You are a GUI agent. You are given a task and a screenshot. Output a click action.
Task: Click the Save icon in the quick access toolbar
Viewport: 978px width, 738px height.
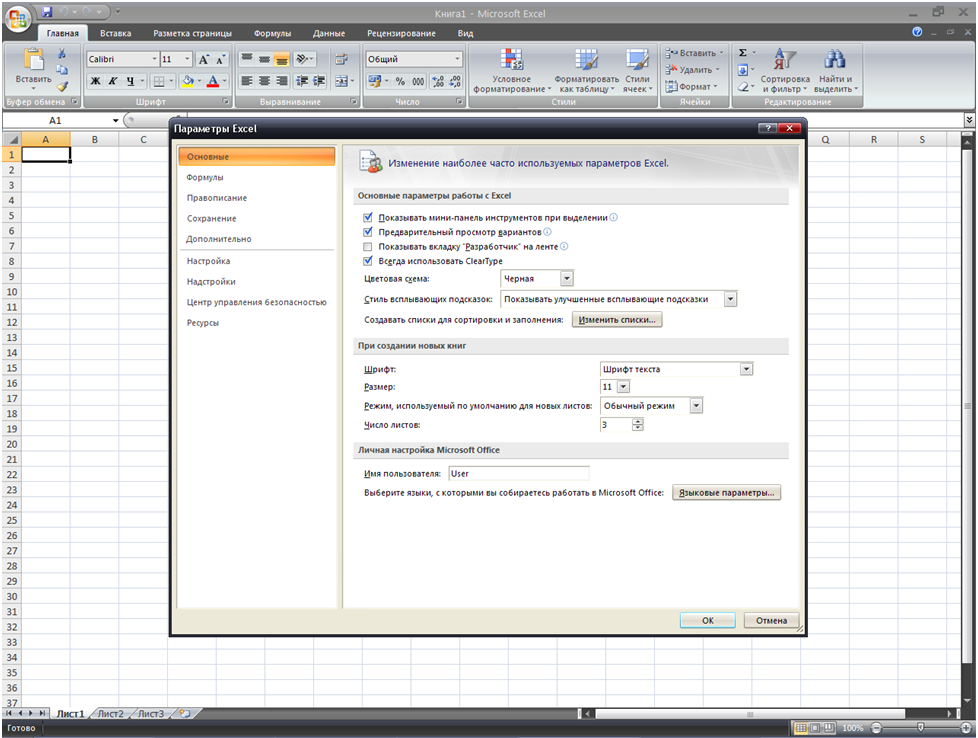47,11
